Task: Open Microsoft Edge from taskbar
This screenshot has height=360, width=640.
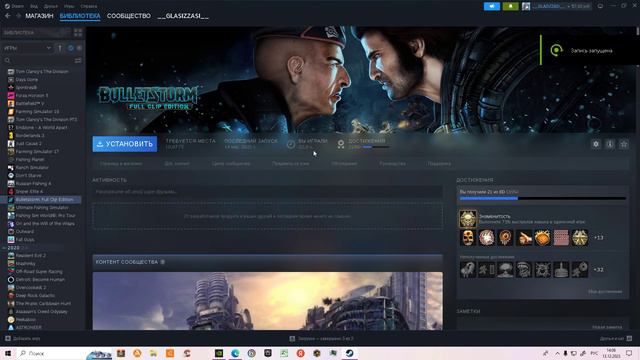Action: (x=235, y=353)
